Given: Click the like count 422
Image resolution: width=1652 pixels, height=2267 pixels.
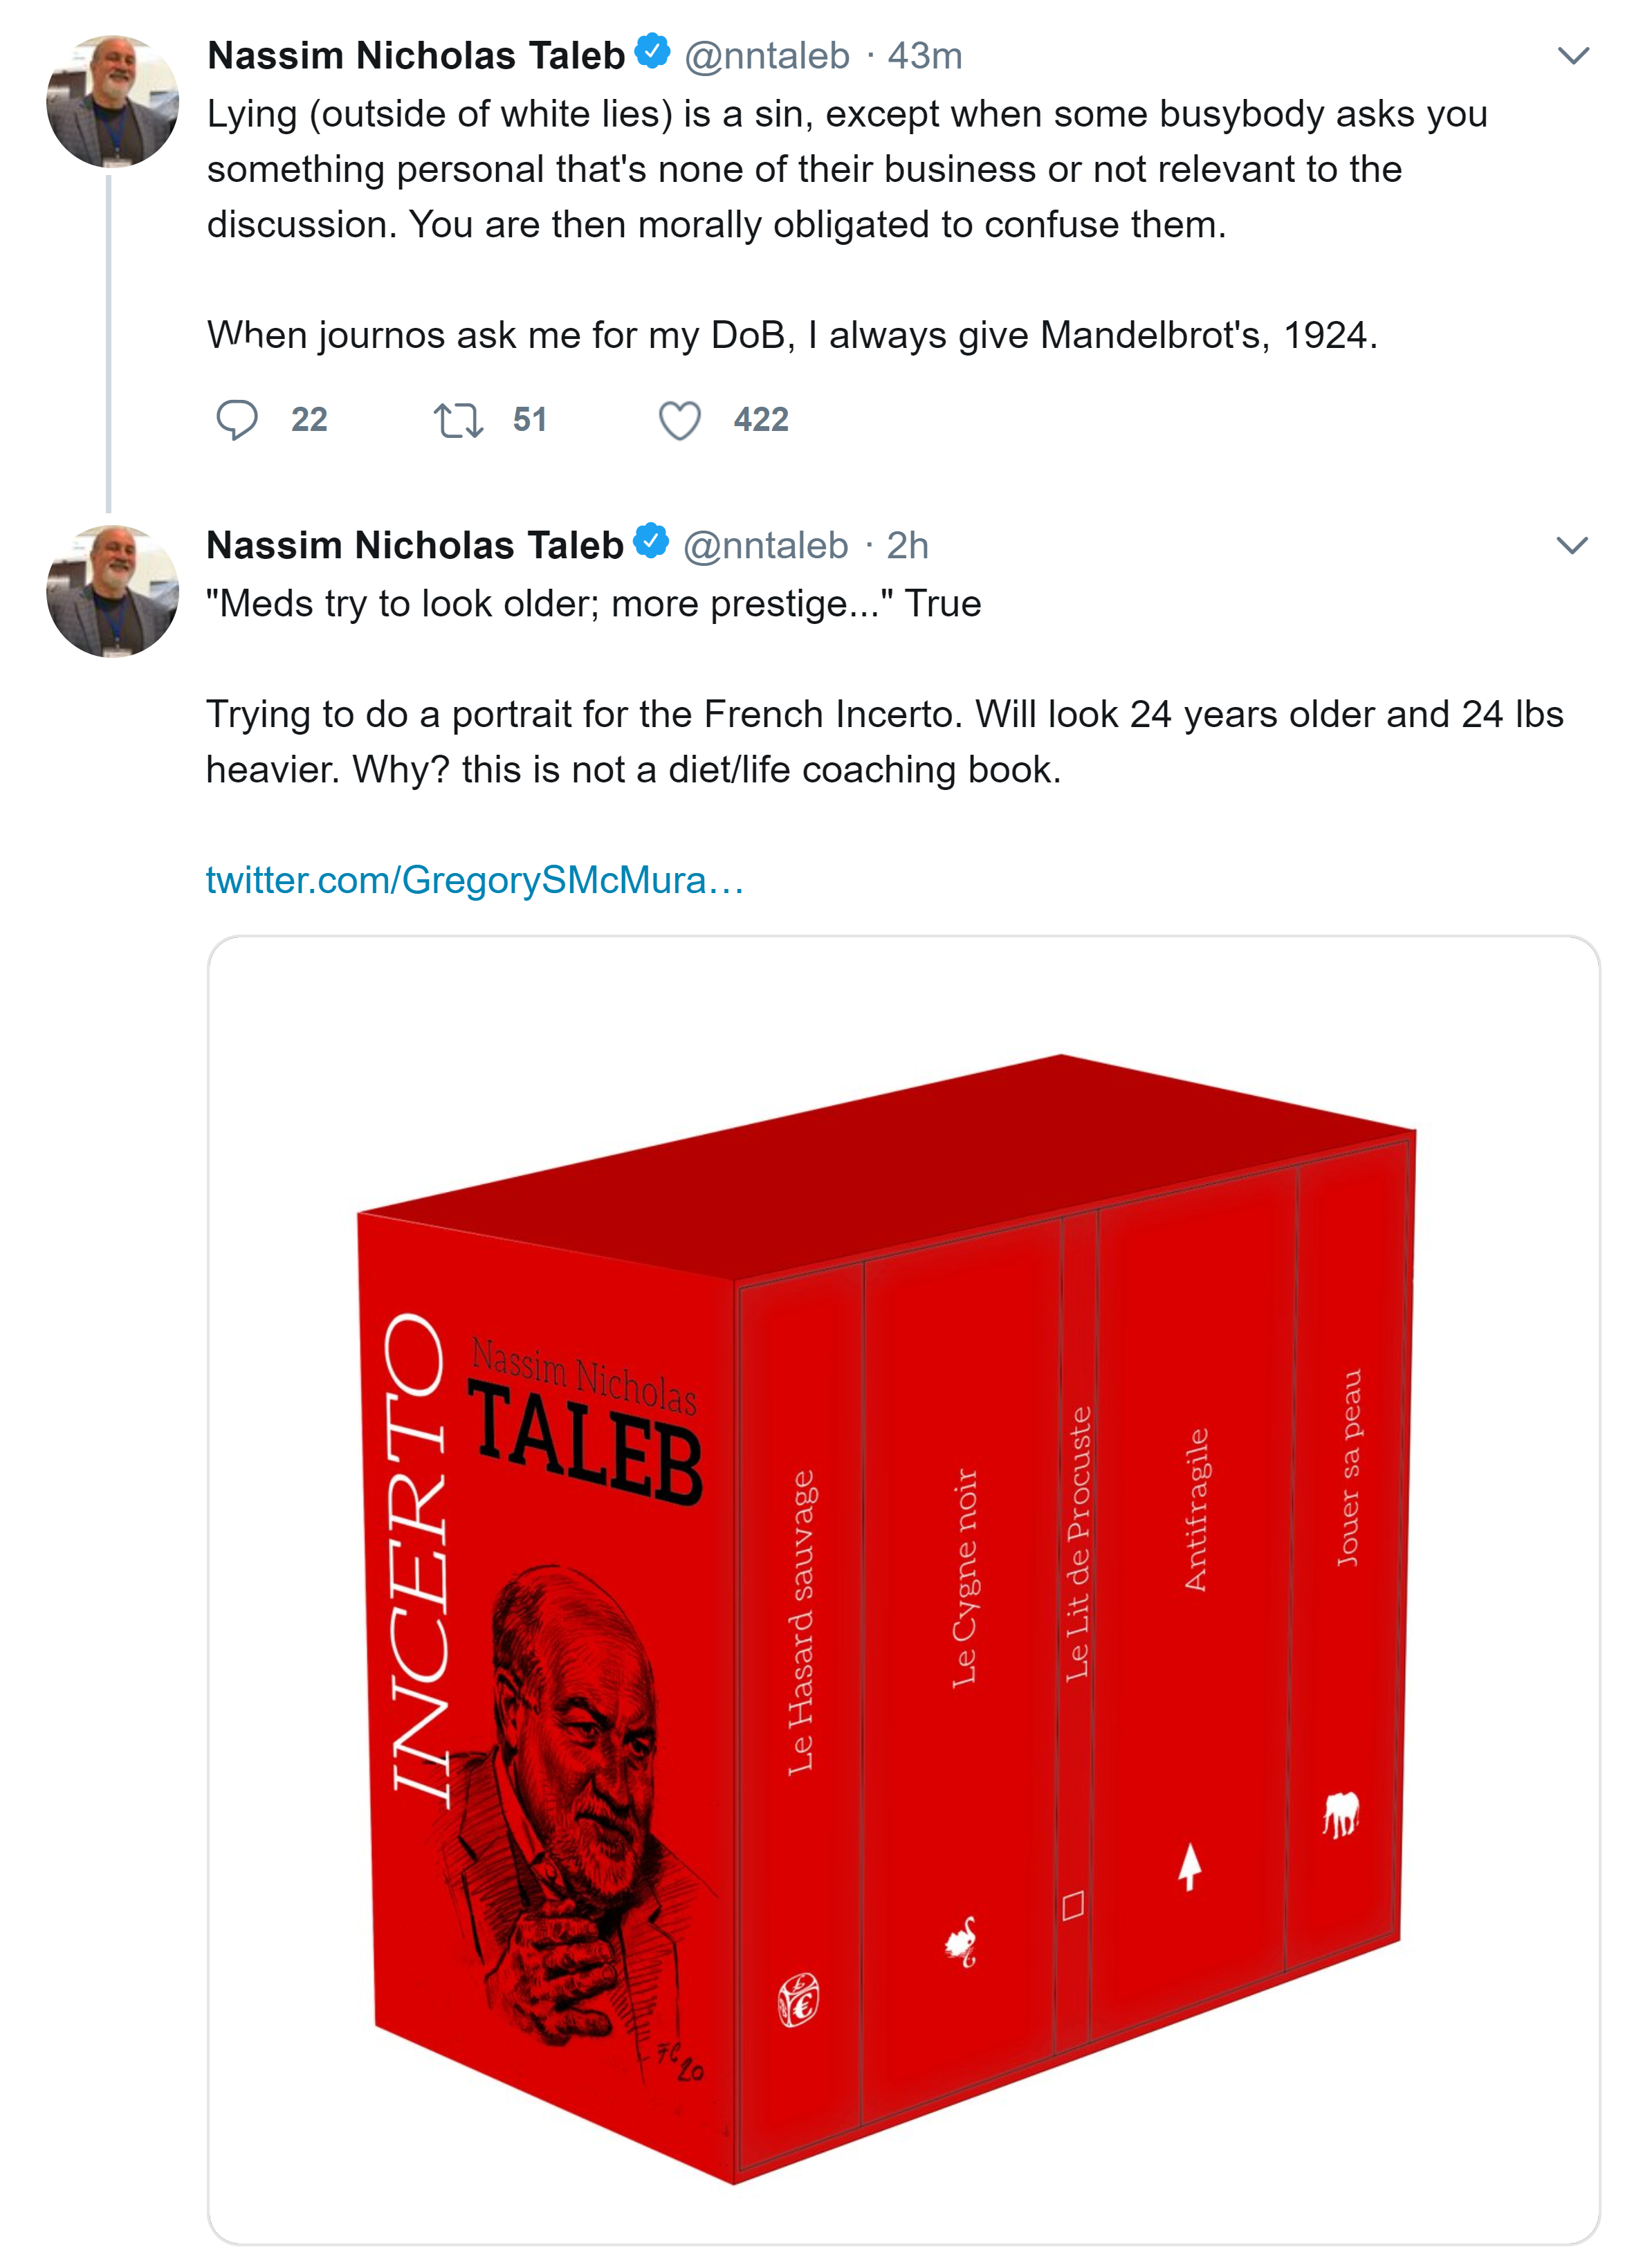Looking at the screenshot, I should coord(761,420).
